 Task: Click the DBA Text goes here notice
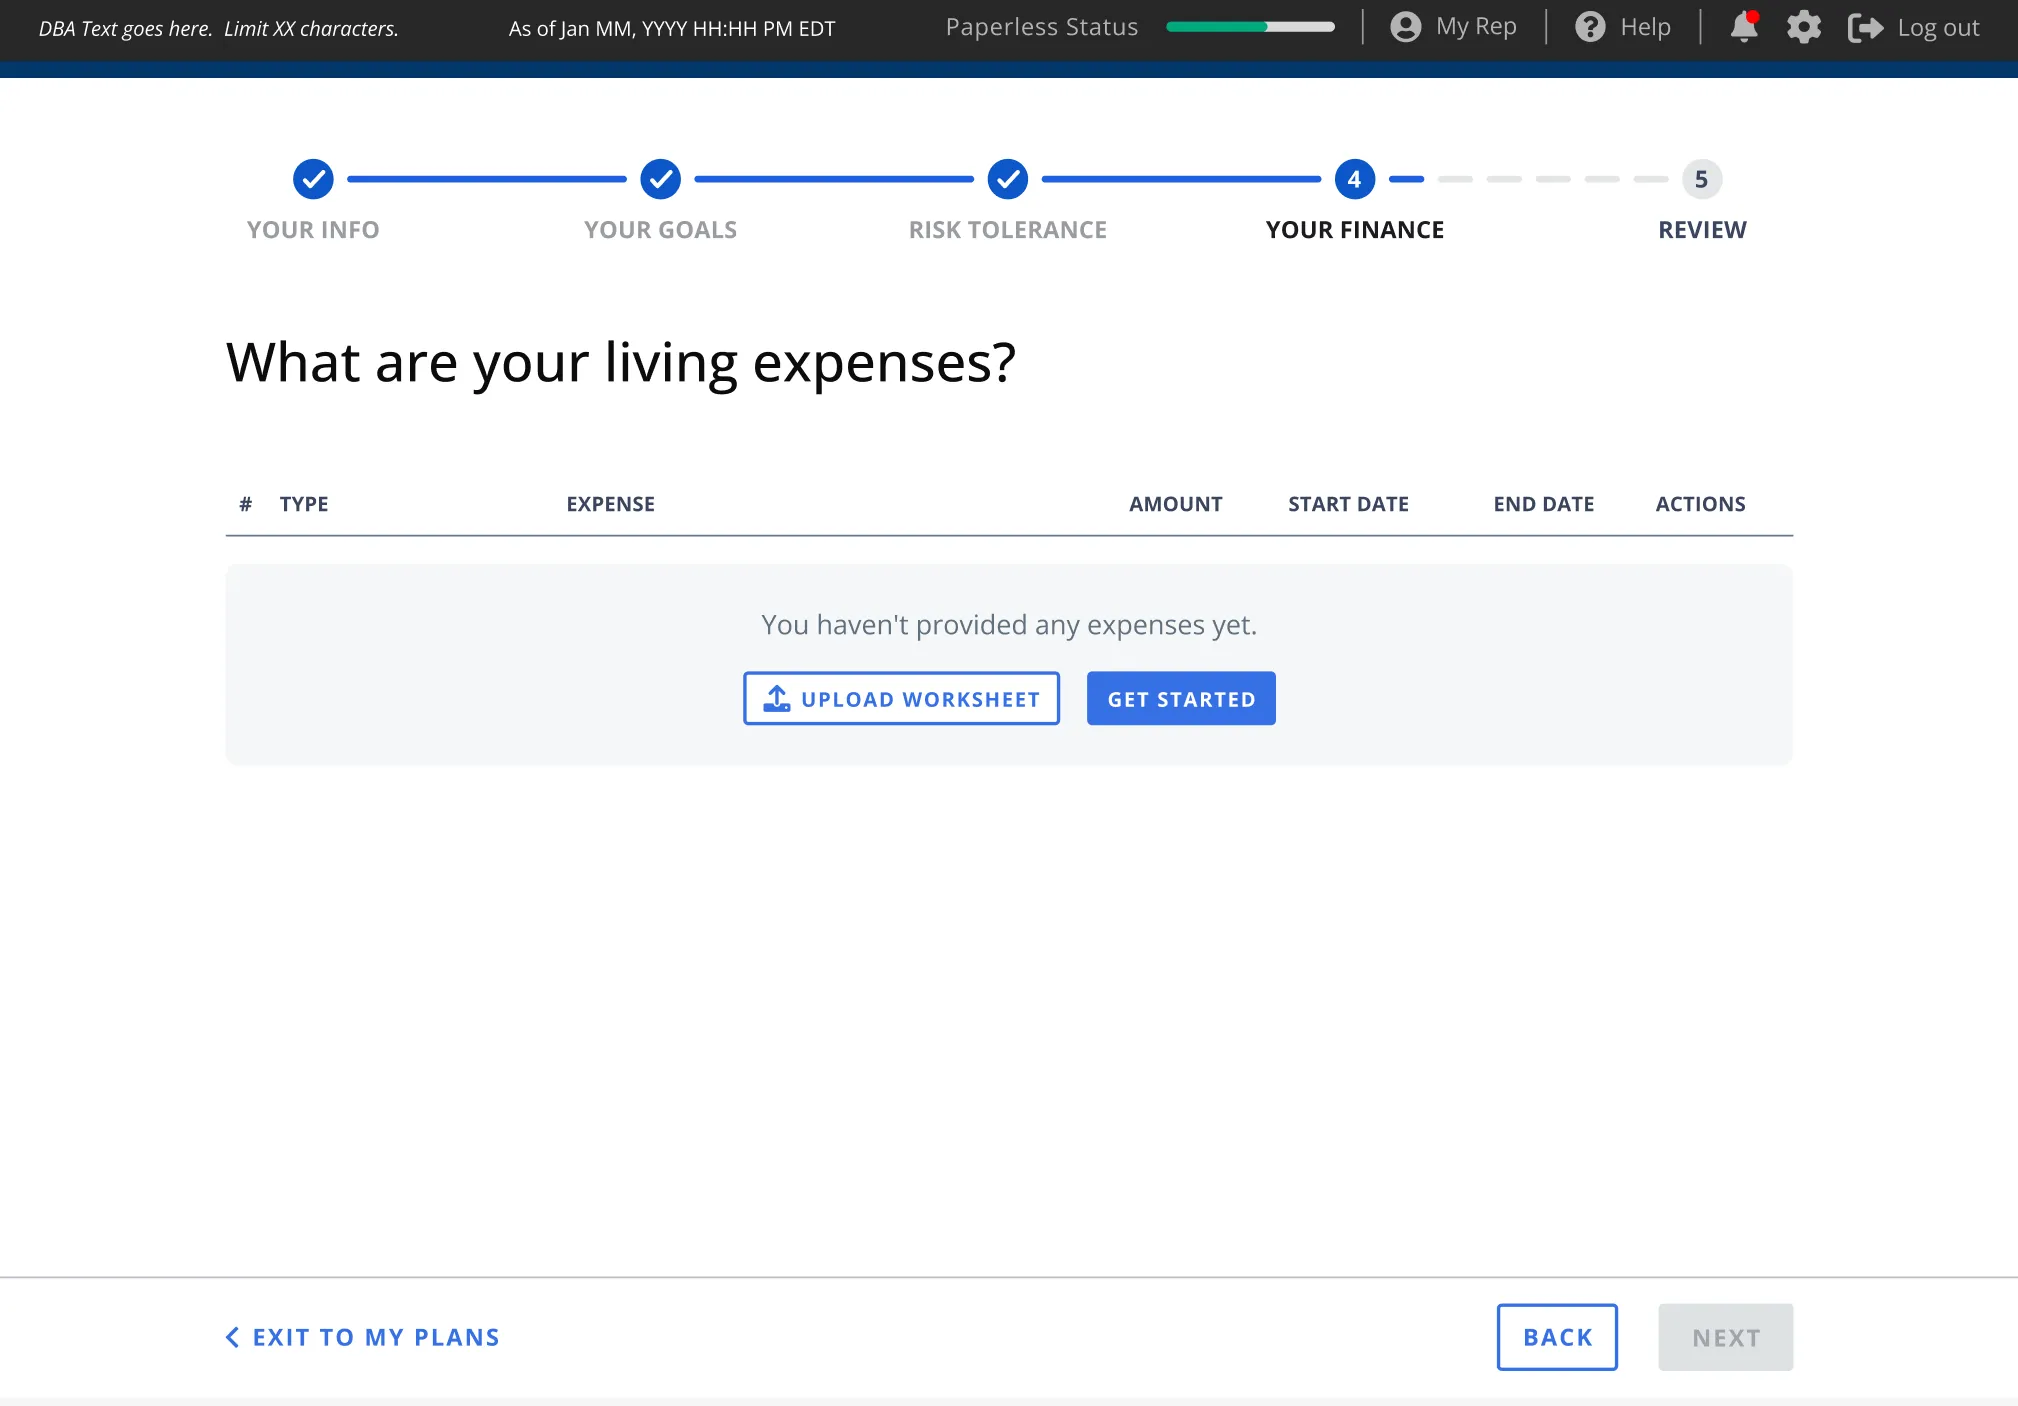click(x=219, y=29)
